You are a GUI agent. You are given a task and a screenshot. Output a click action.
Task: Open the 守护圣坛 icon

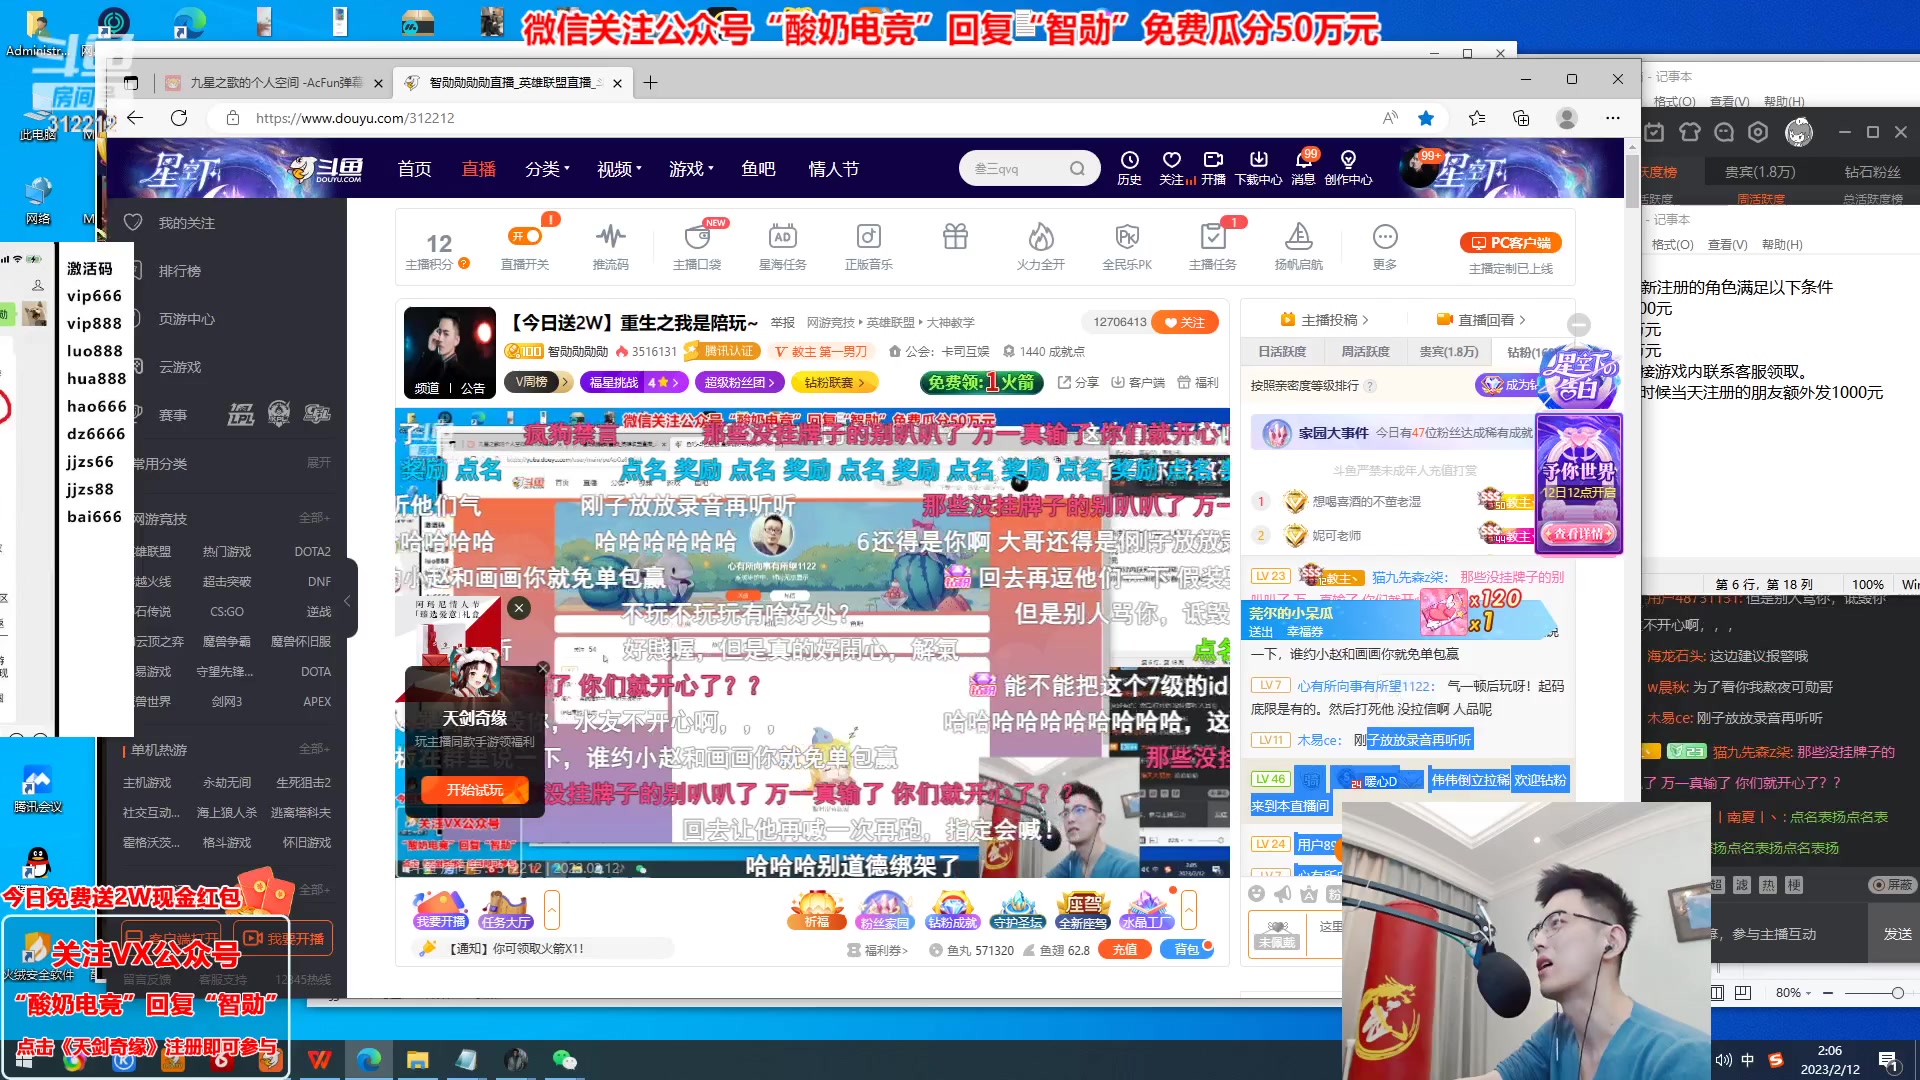pos(1018,910)
